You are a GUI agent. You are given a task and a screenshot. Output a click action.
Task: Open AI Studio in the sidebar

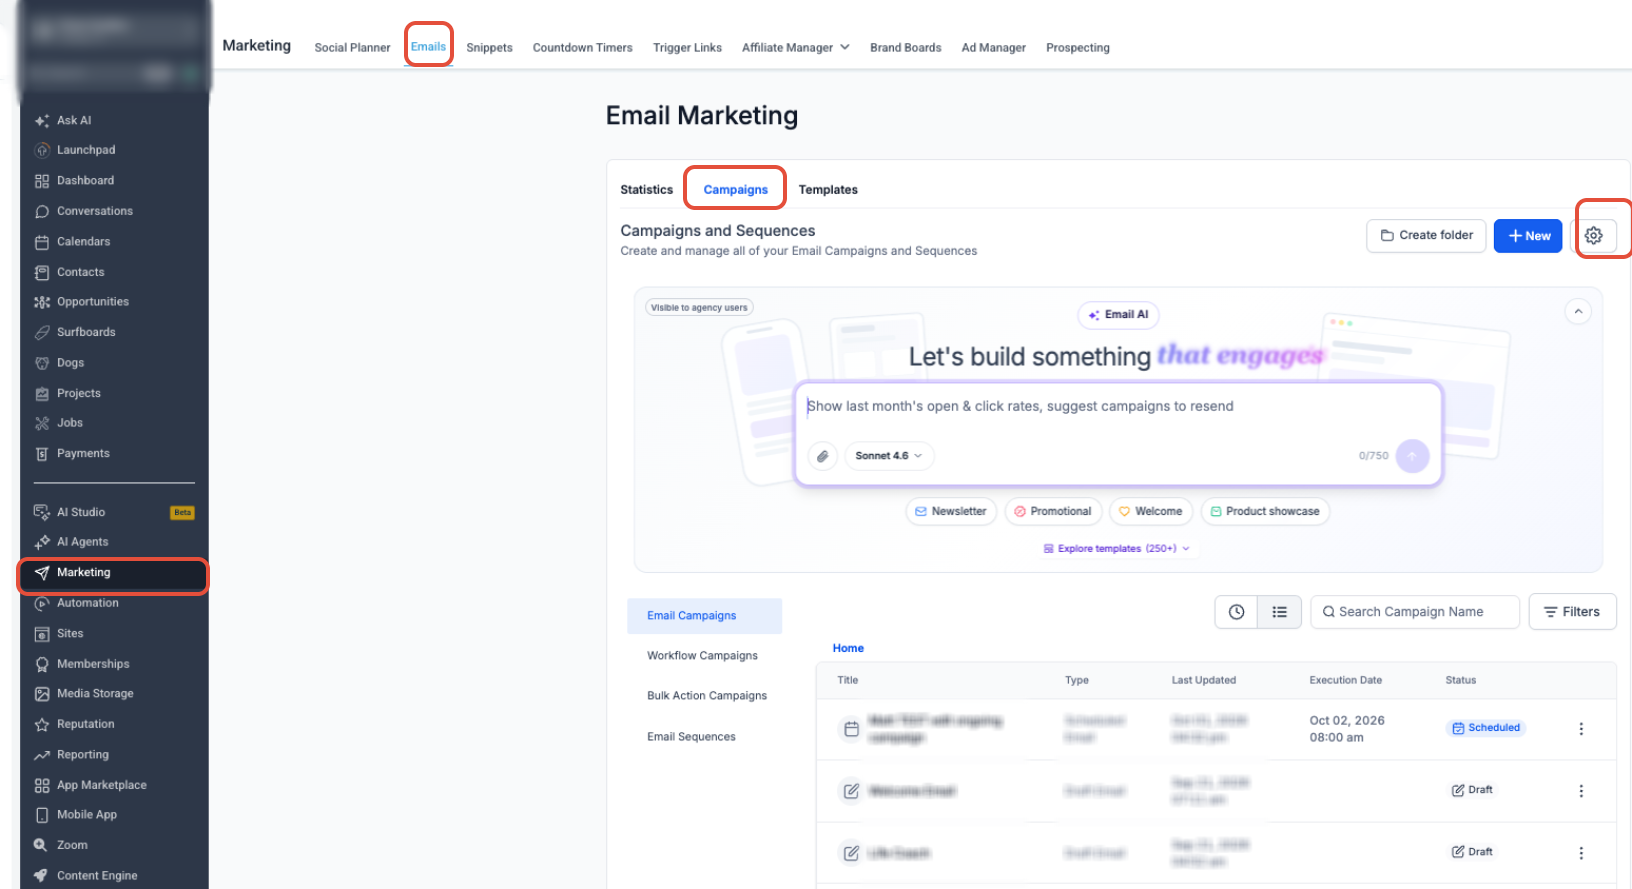click(81, 512)
